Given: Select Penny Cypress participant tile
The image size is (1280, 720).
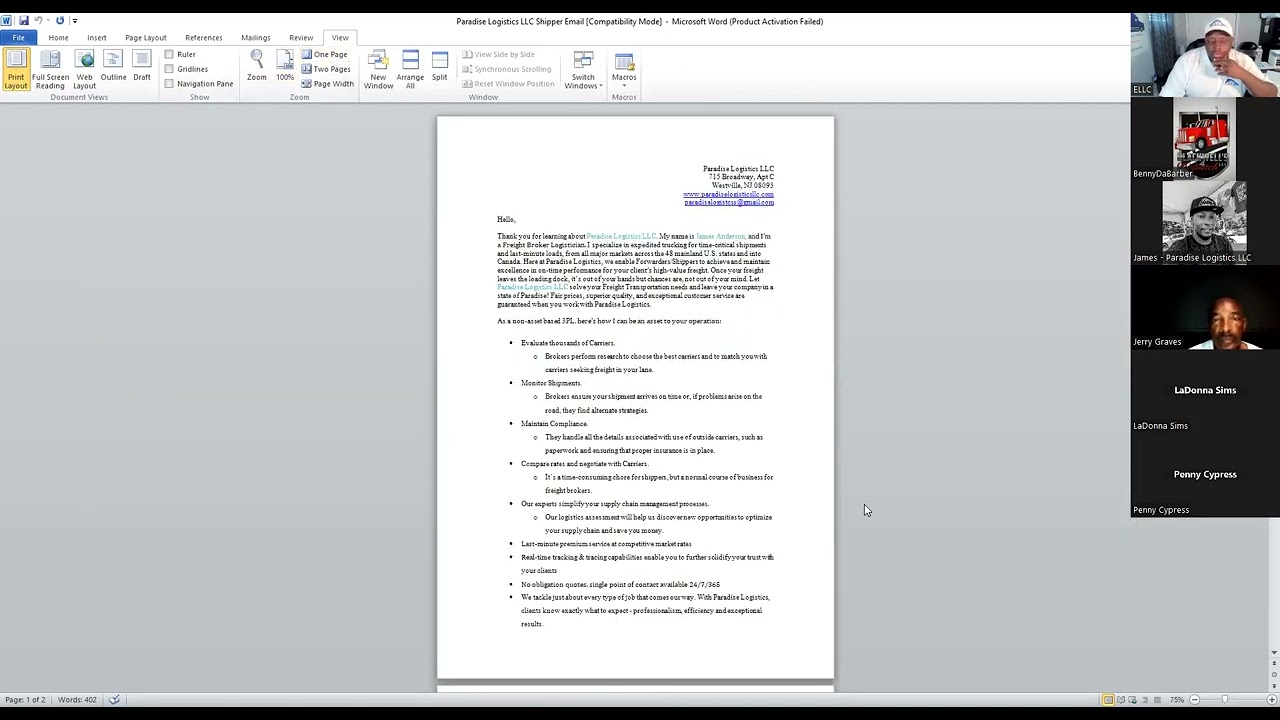Looking at the screenshot, I should click(x=1205, y=475).
